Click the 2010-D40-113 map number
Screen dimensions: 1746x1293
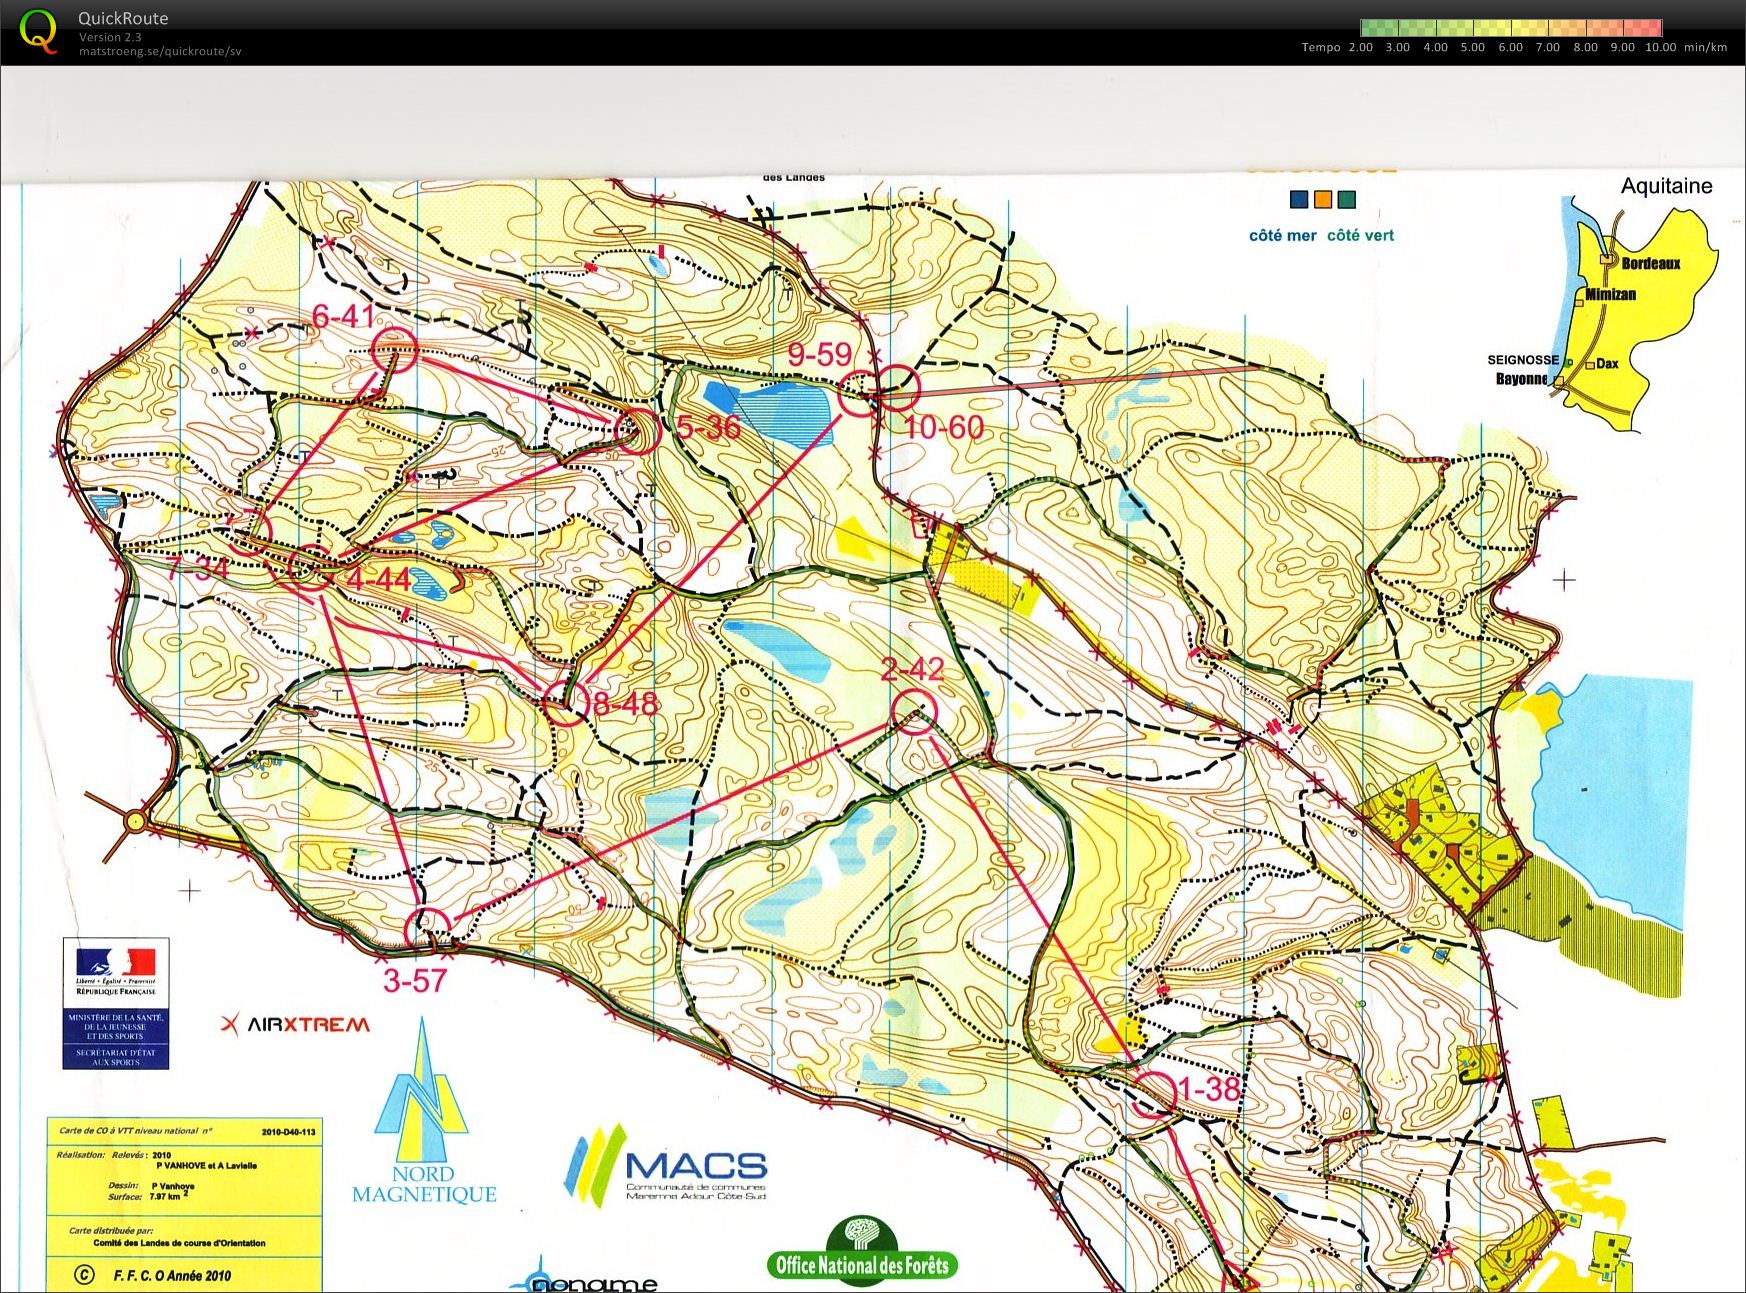(x=288, y=1132)
